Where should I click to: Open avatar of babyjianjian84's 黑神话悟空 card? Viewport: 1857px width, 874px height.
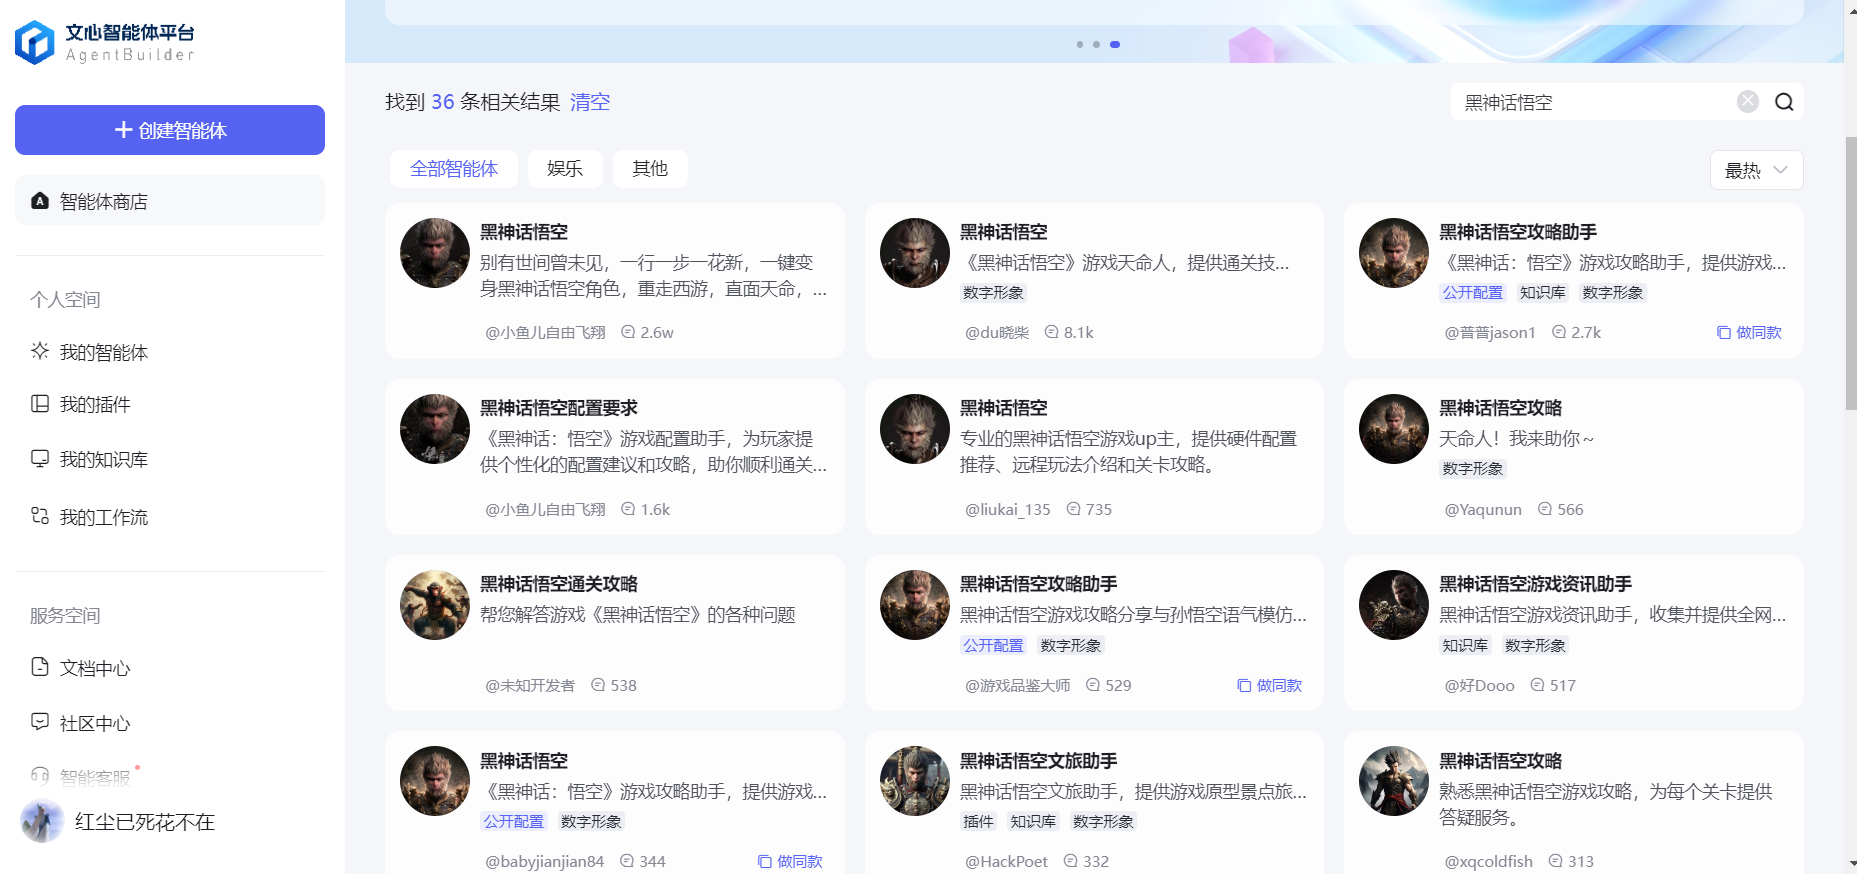[x=435, y=781]
